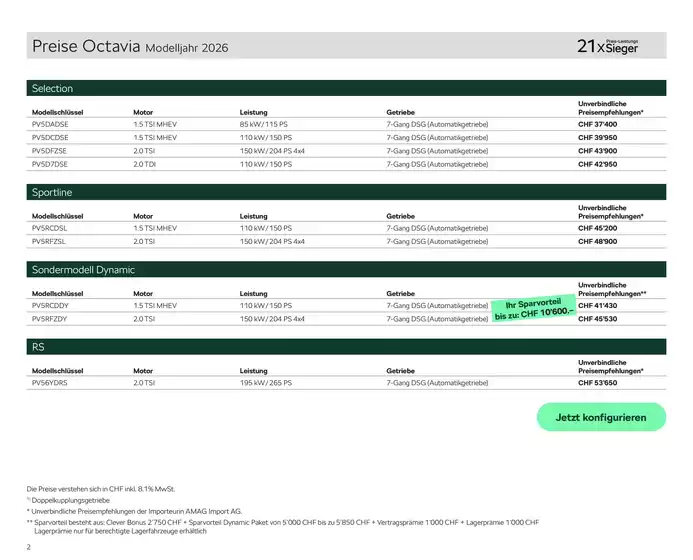Click Unverbindliche Preisempfehlungen header in Selection table
This screenshot has height=560, width=693.
611,108
